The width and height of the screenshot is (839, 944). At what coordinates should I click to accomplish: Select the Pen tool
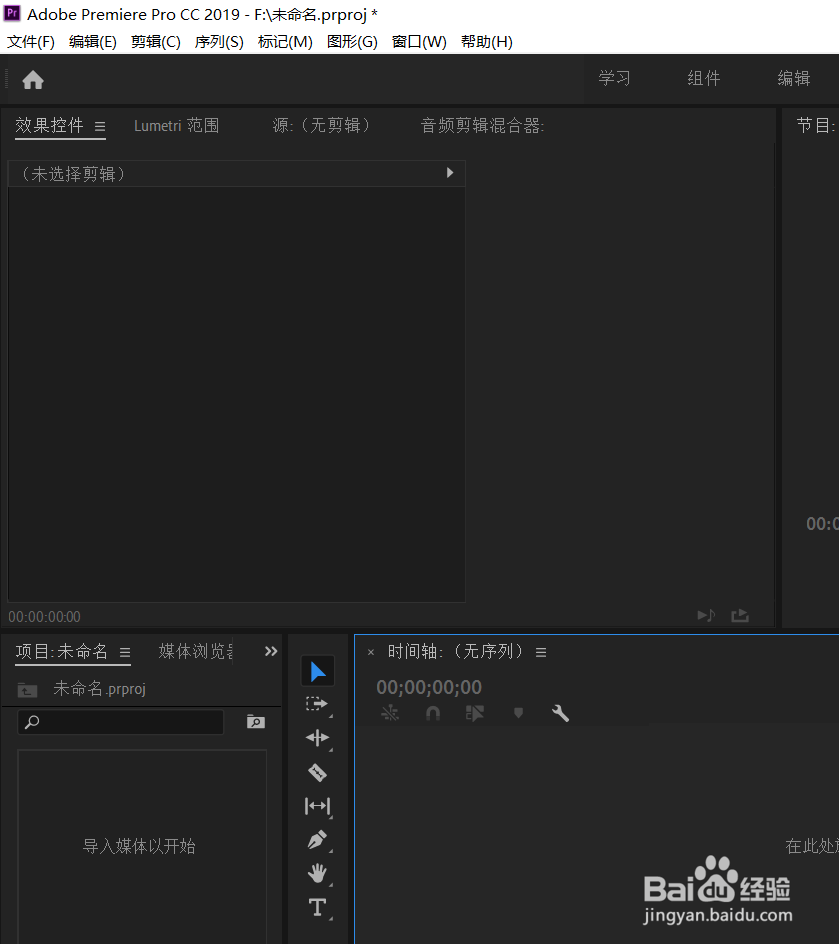[x=317, y=840]
